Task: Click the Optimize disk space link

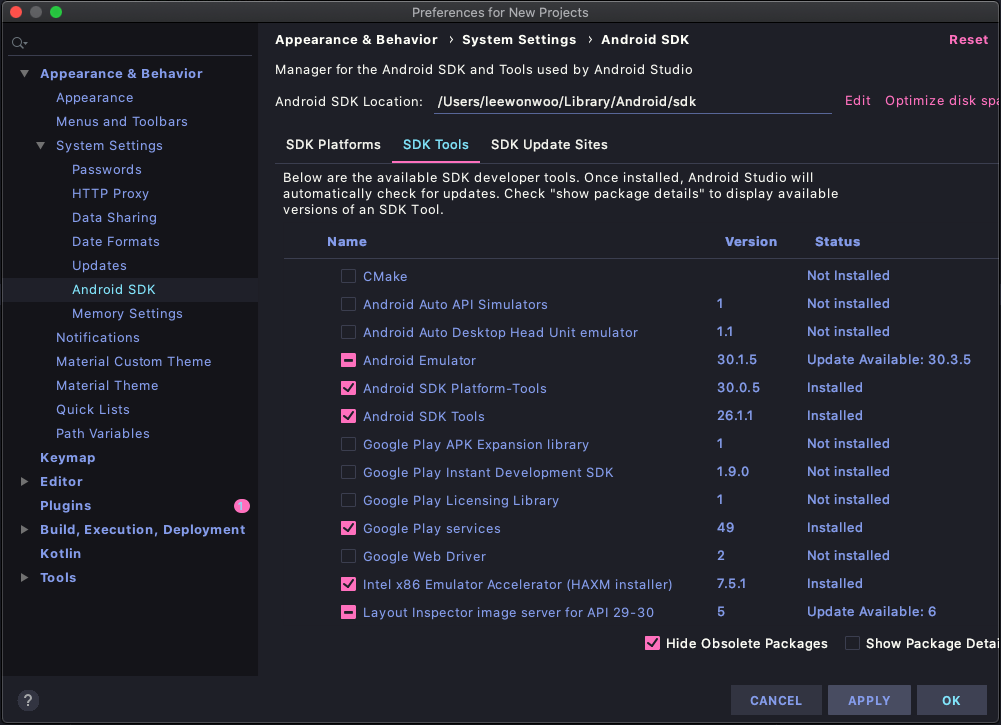Action: click(942, 101)
